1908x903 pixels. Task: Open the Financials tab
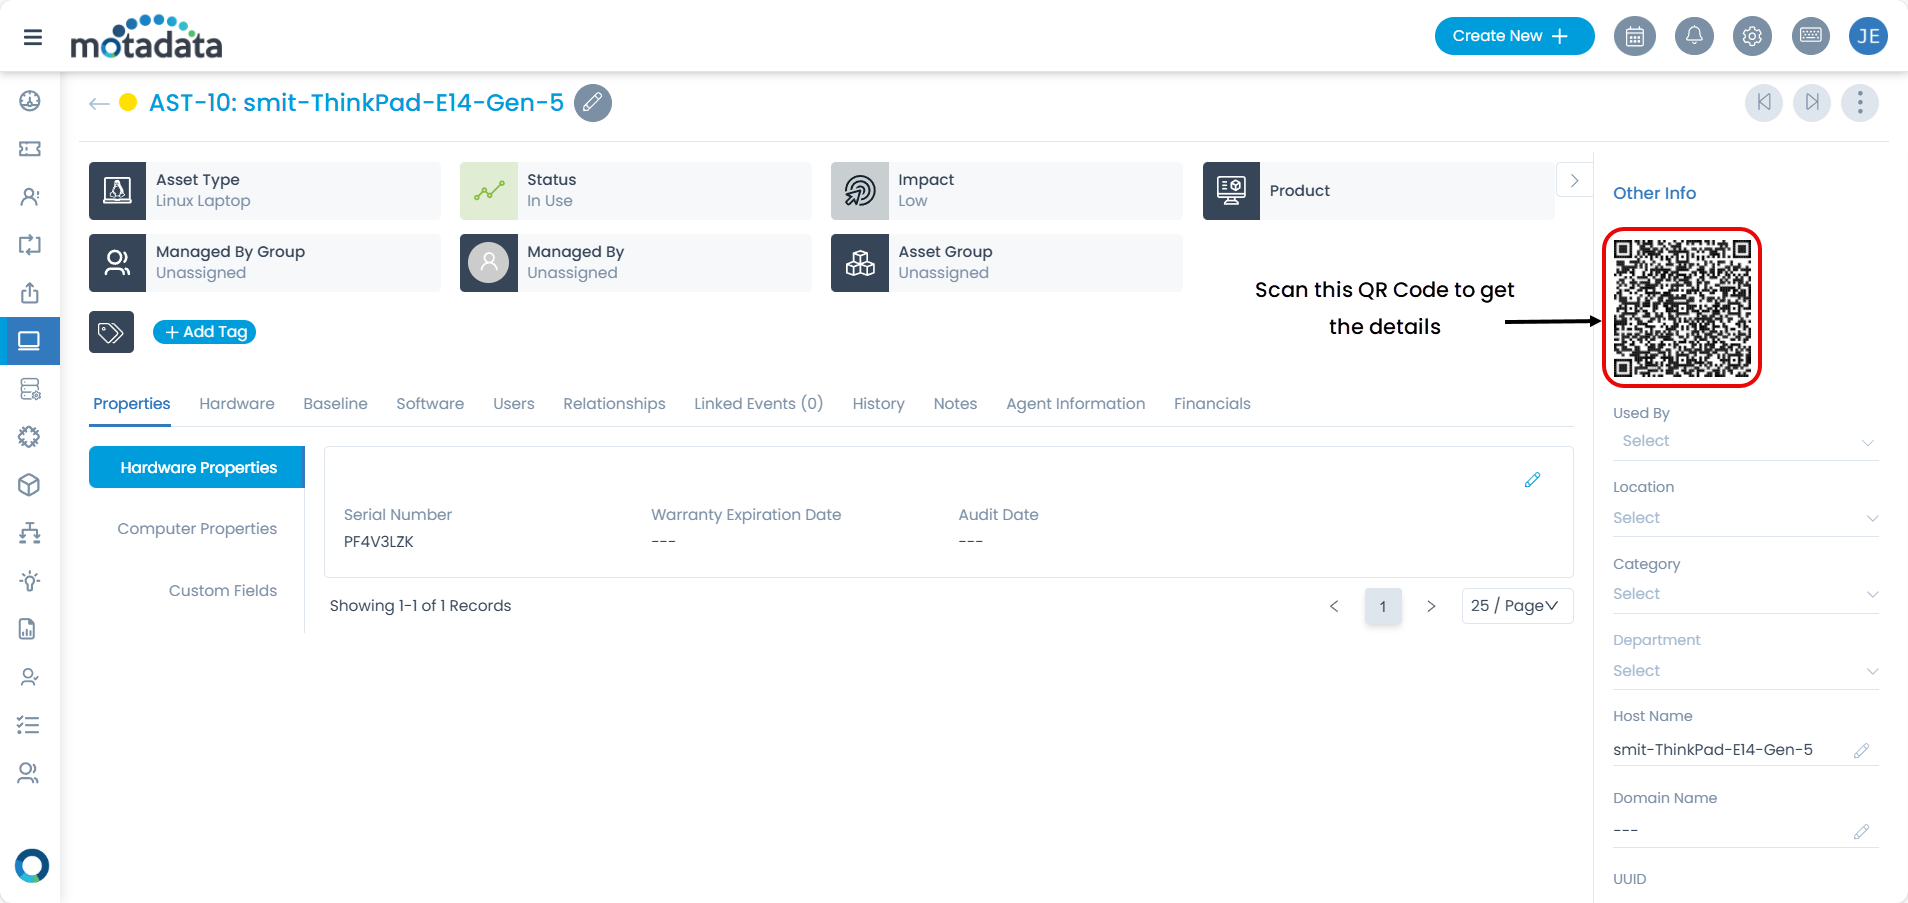pyautogui.click(x=1212, y=404)
